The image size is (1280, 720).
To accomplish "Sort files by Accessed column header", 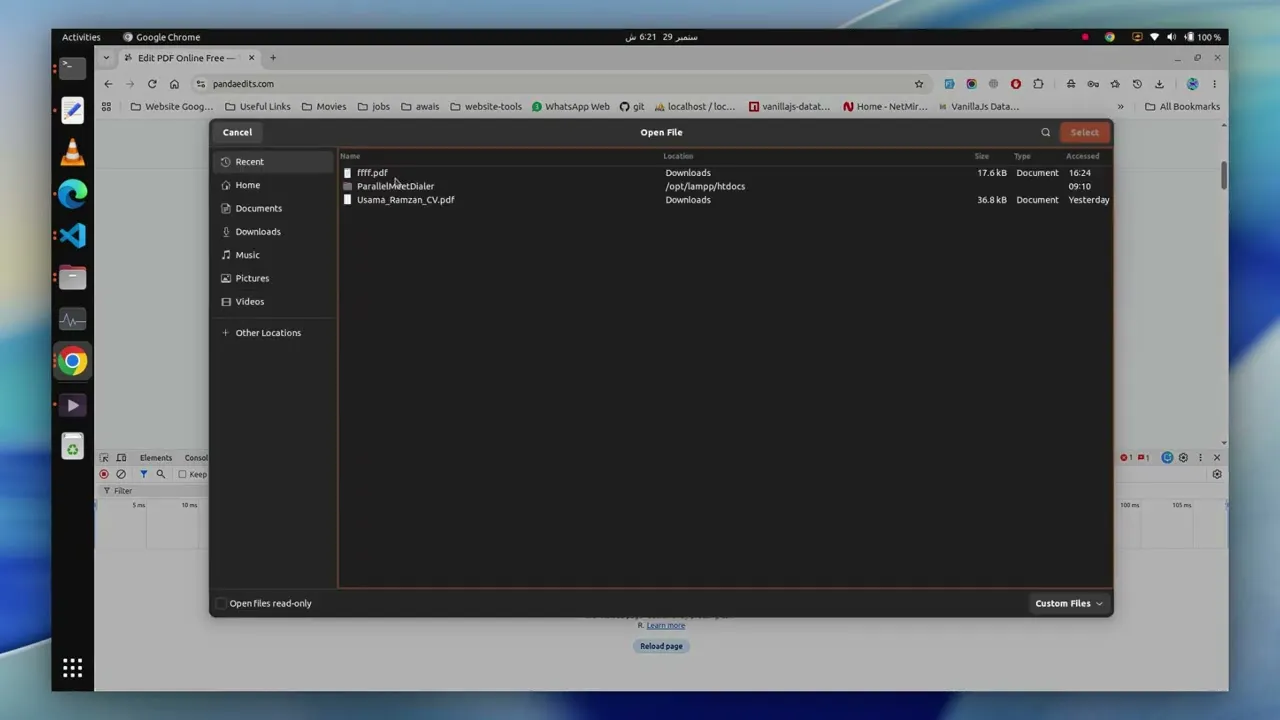I will [1082, 156].
